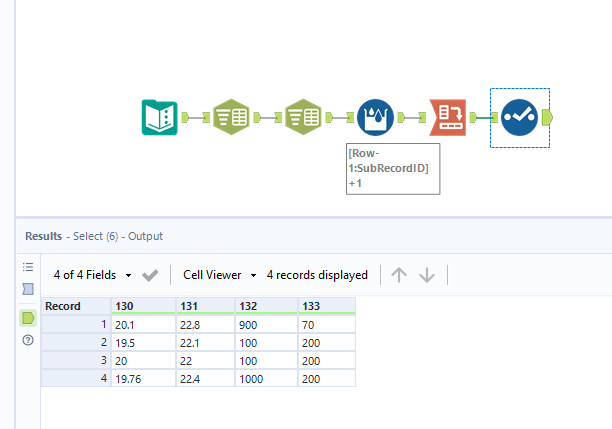Show the input anchor data view

click(x=28, y=289)
